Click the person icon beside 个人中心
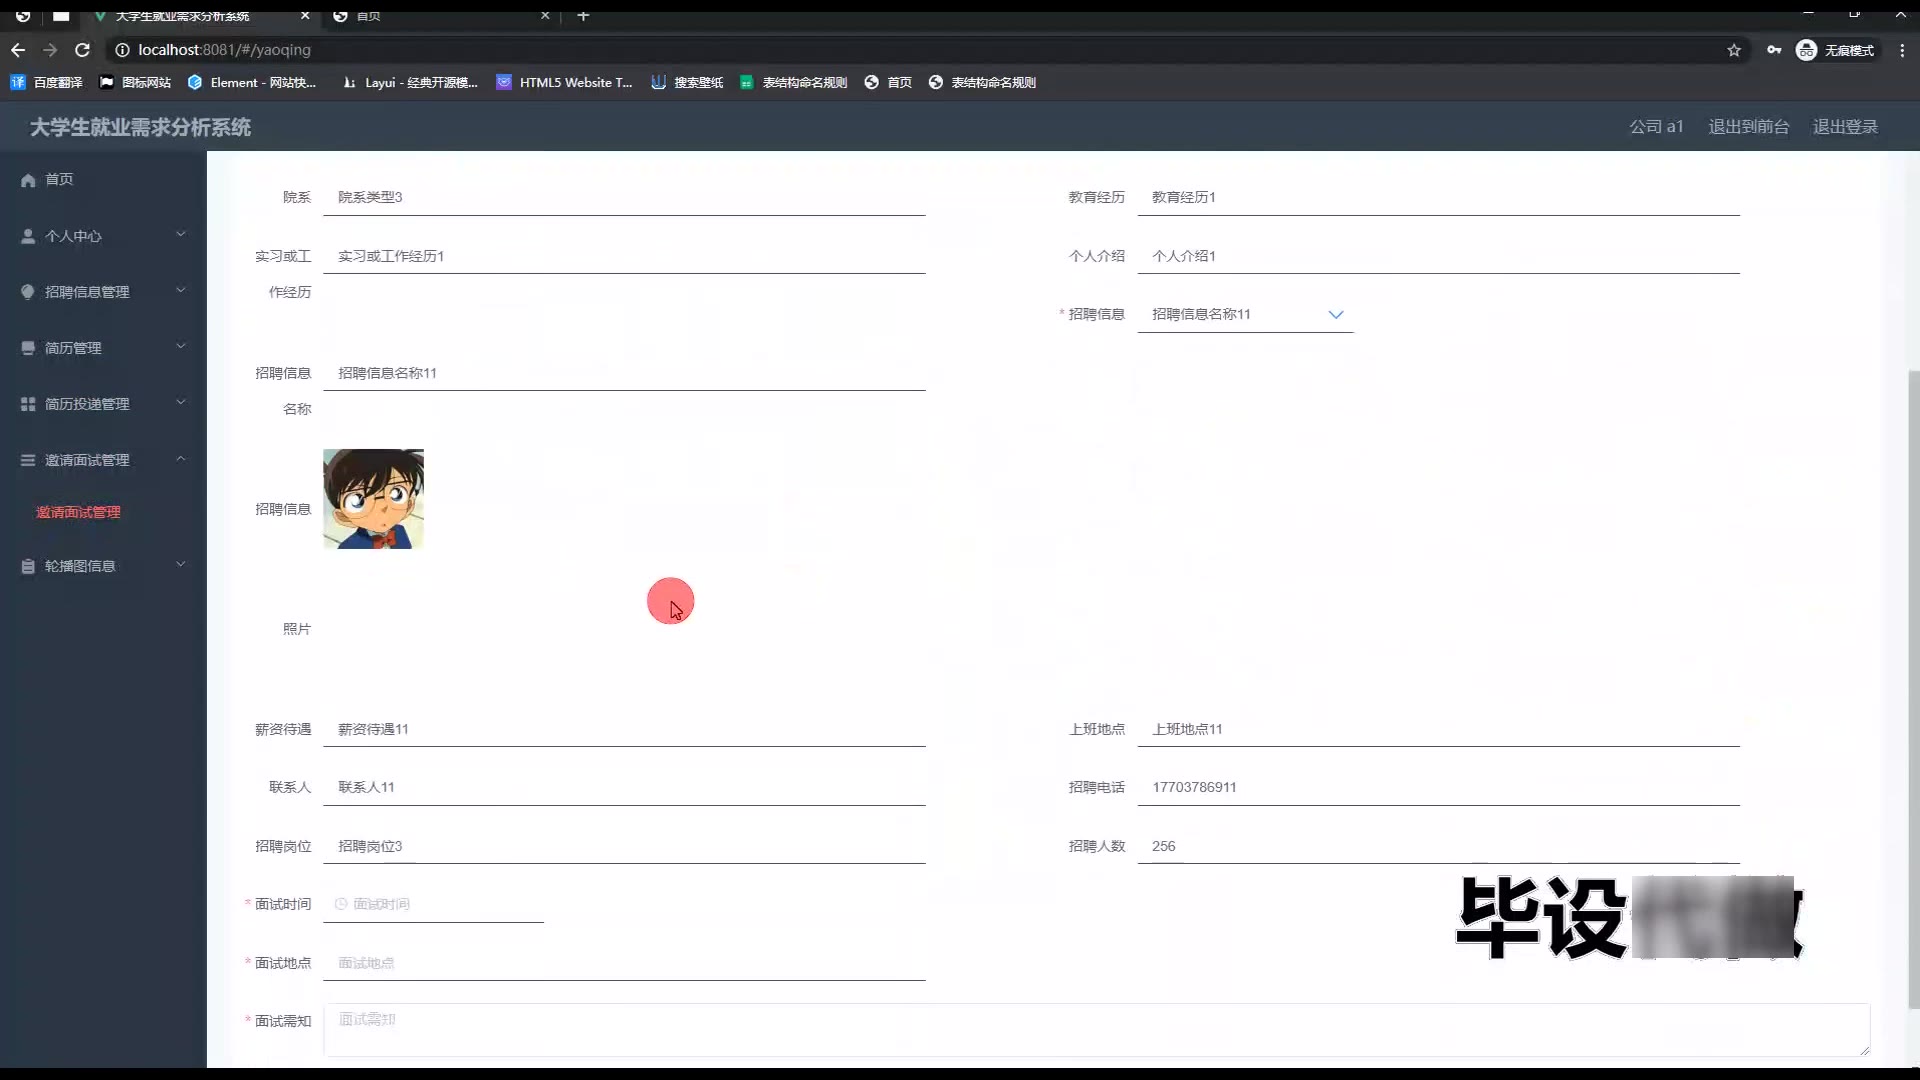 [x=28, y=236]
